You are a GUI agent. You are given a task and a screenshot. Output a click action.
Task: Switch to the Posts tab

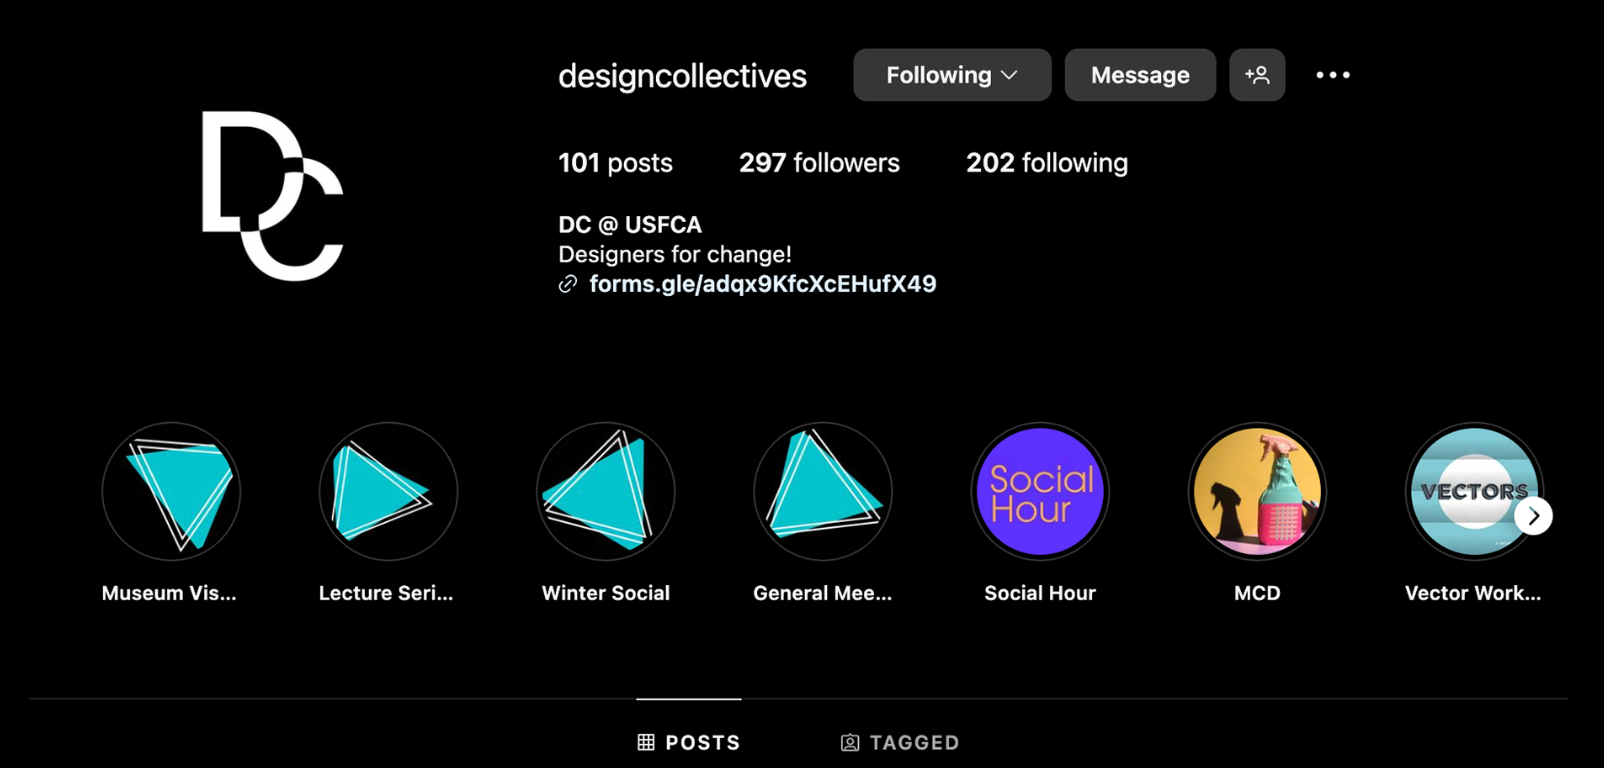pyautogui.click(x=689, y=742)
